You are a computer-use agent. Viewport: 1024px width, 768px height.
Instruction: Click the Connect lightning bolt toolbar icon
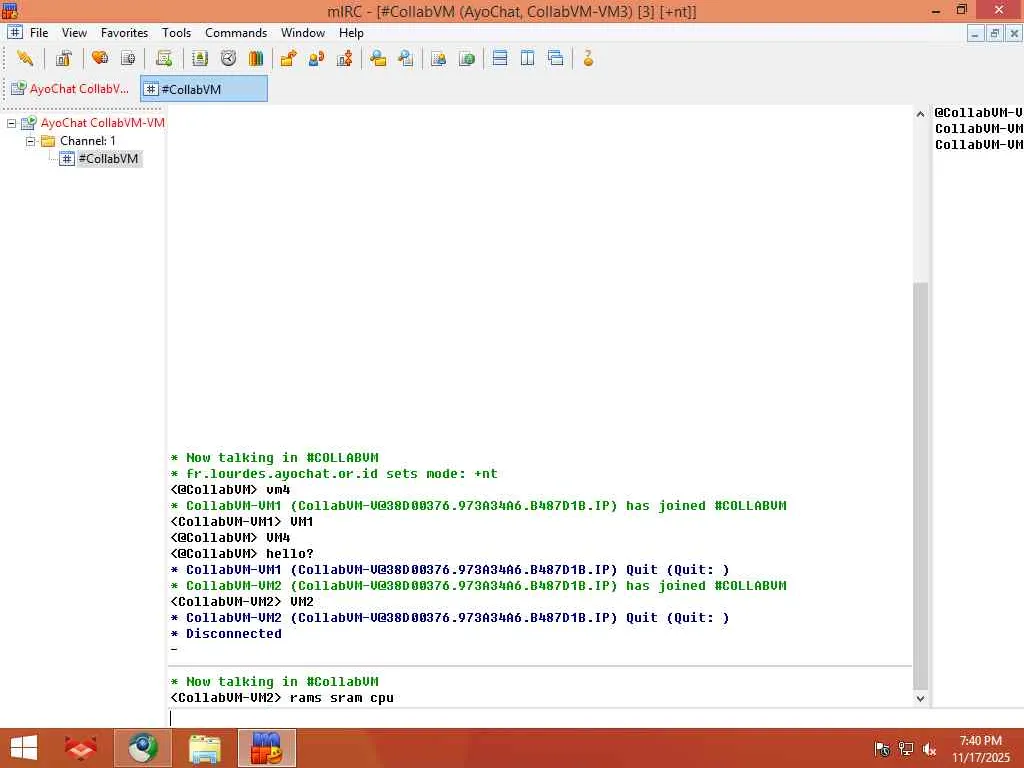point(25,59)
